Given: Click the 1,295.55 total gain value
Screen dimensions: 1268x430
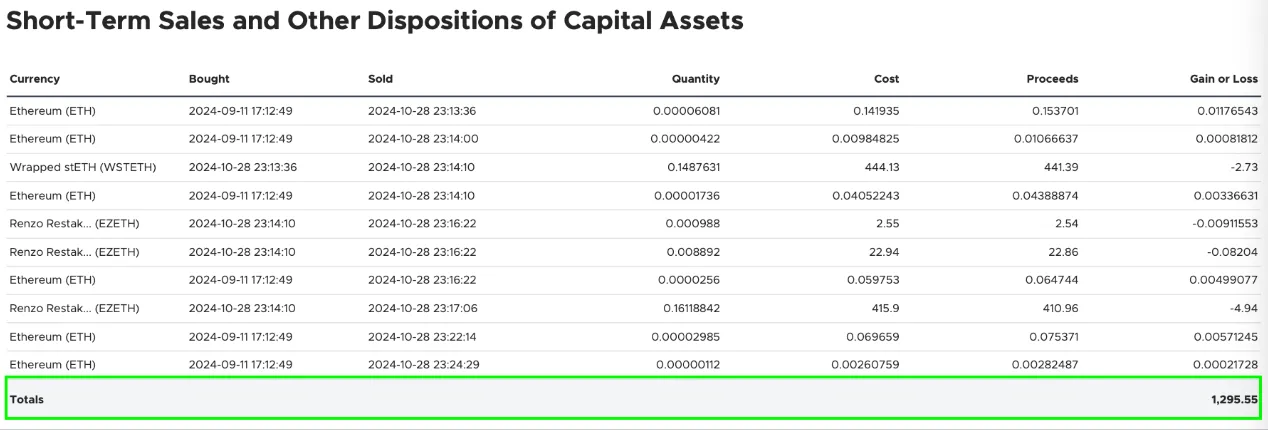Looking at the screenshot, I should coord(1234,399).
